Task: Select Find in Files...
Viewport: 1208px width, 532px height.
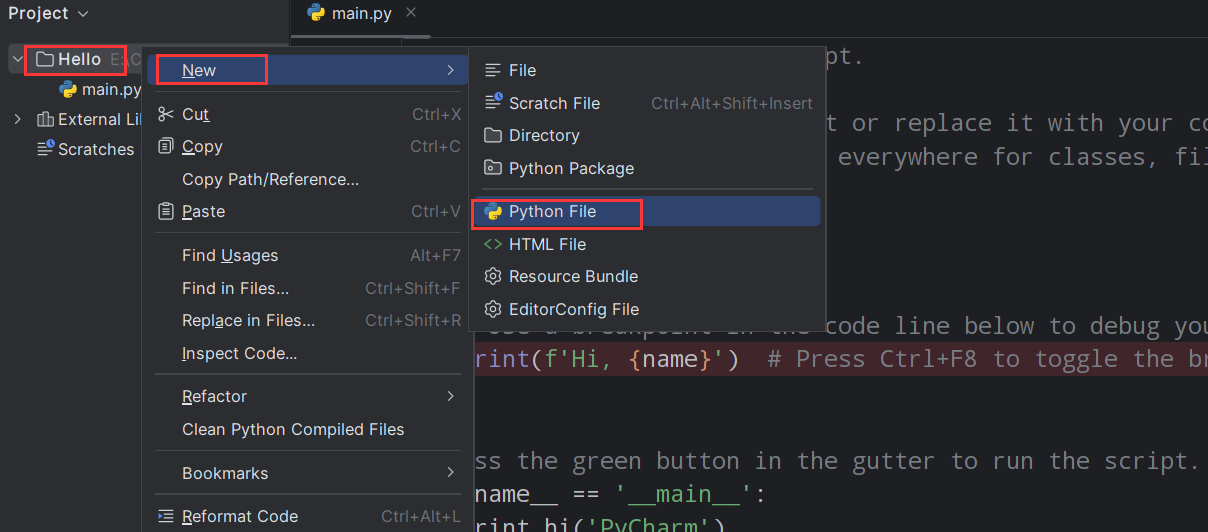Action: point(308,289)
